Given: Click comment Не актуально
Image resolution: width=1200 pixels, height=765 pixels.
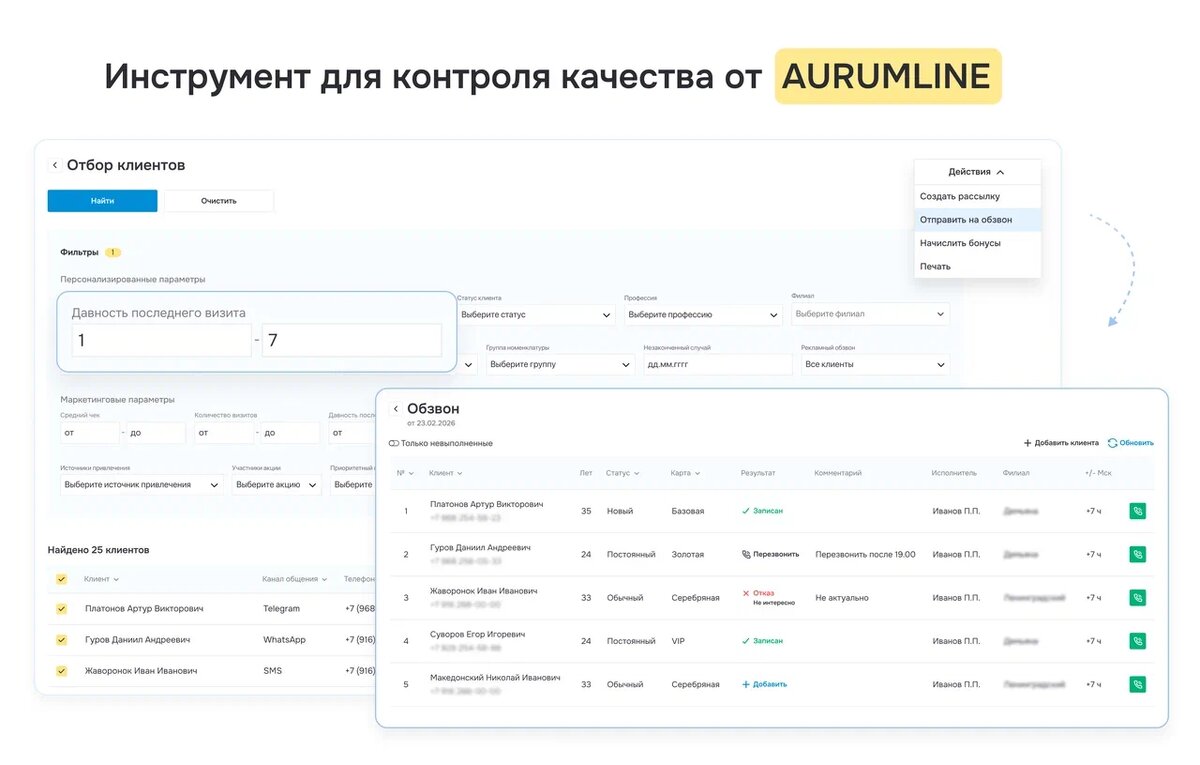Looking at the screenshot, I should [x=842, y=598].
